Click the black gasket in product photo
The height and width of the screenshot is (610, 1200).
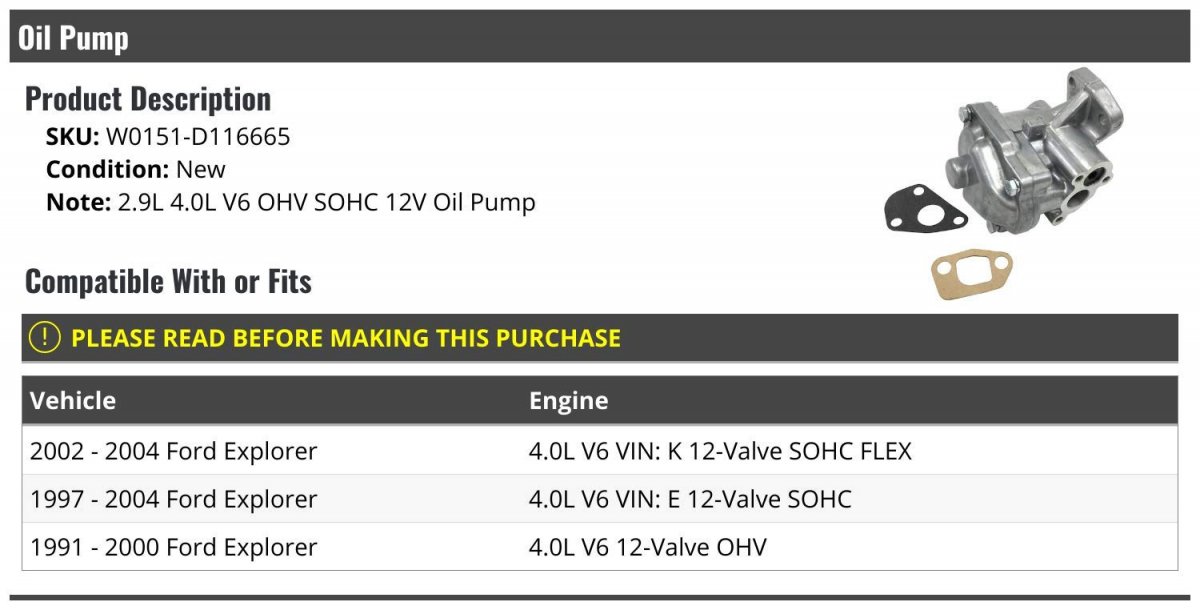(925, 210)
